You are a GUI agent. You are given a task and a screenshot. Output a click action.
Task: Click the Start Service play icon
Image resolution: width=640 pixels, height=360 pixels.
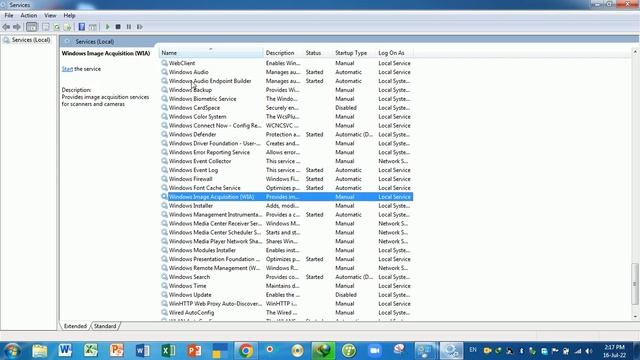click(x=107, y=27)
